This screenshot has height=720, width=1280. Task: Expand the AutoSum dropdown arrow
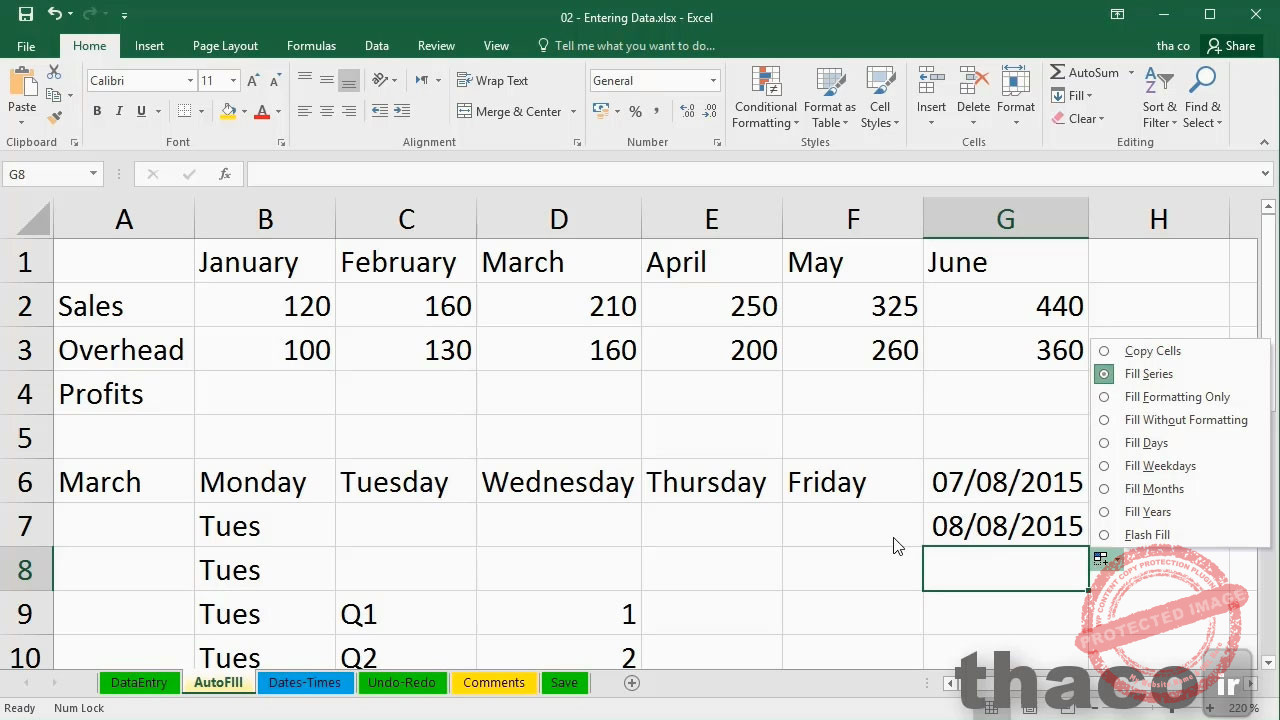1131,72
